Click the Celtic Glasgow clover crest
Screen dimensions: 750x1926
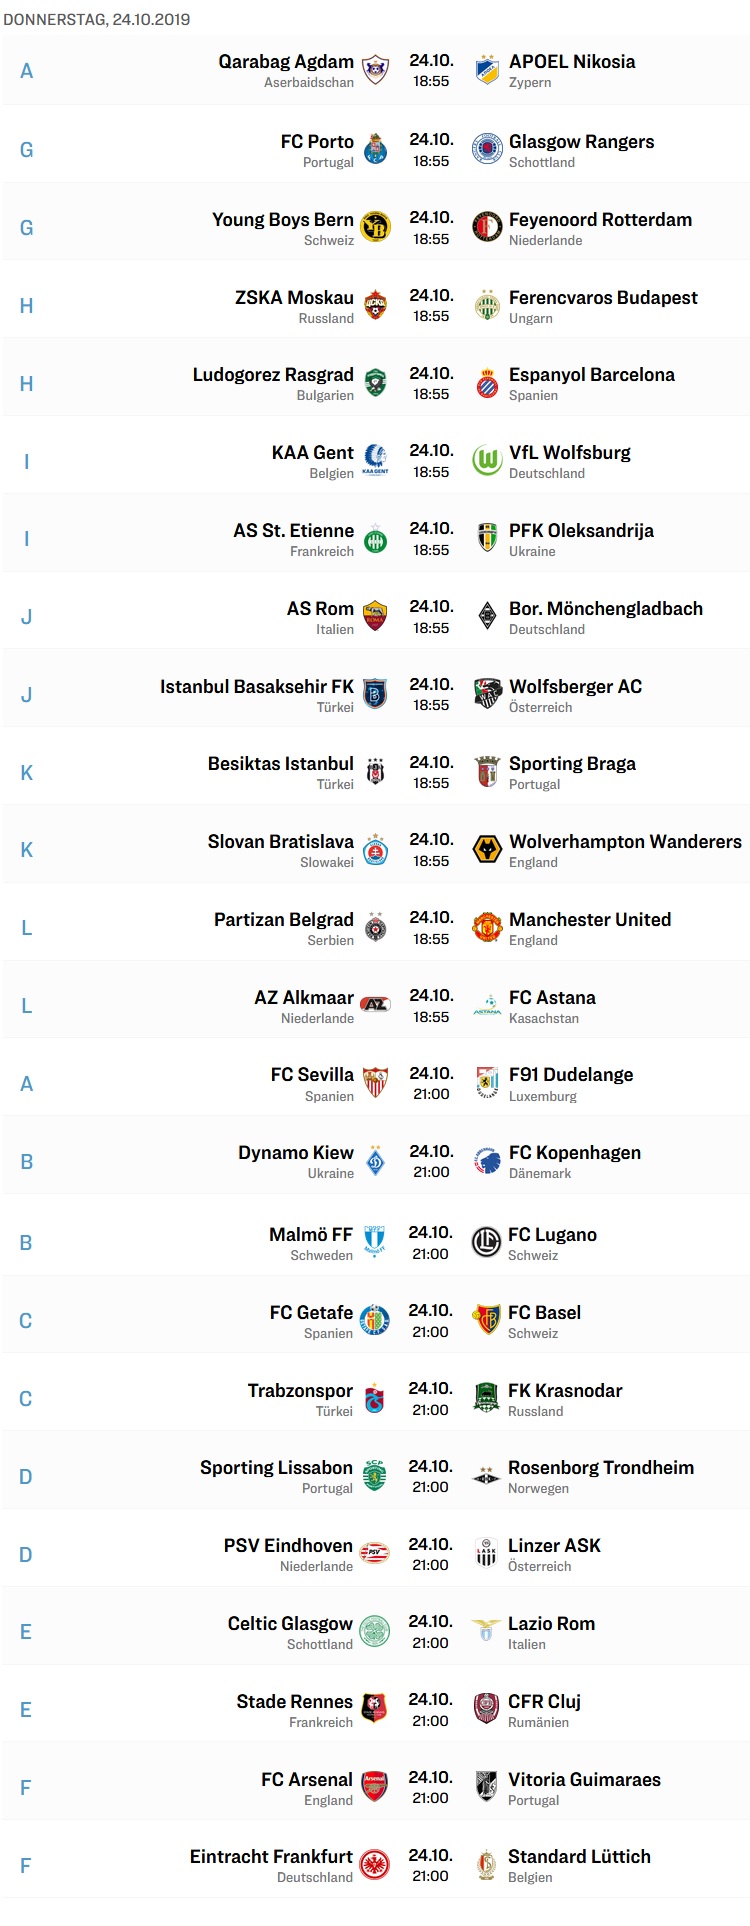[x=374, y=1631]
